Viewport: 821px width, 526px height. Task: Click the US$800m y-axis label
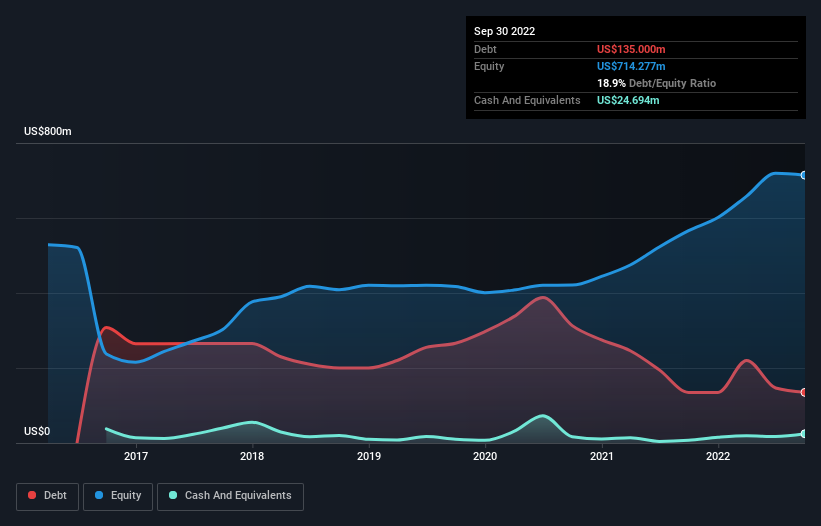(x=48, y=131)
